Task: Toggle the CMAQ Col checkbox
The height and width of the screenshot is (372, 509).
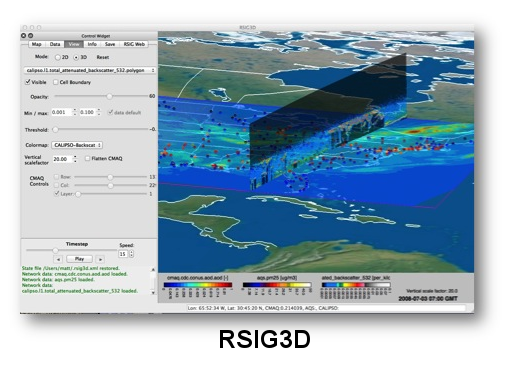Action: click(56, 185)
